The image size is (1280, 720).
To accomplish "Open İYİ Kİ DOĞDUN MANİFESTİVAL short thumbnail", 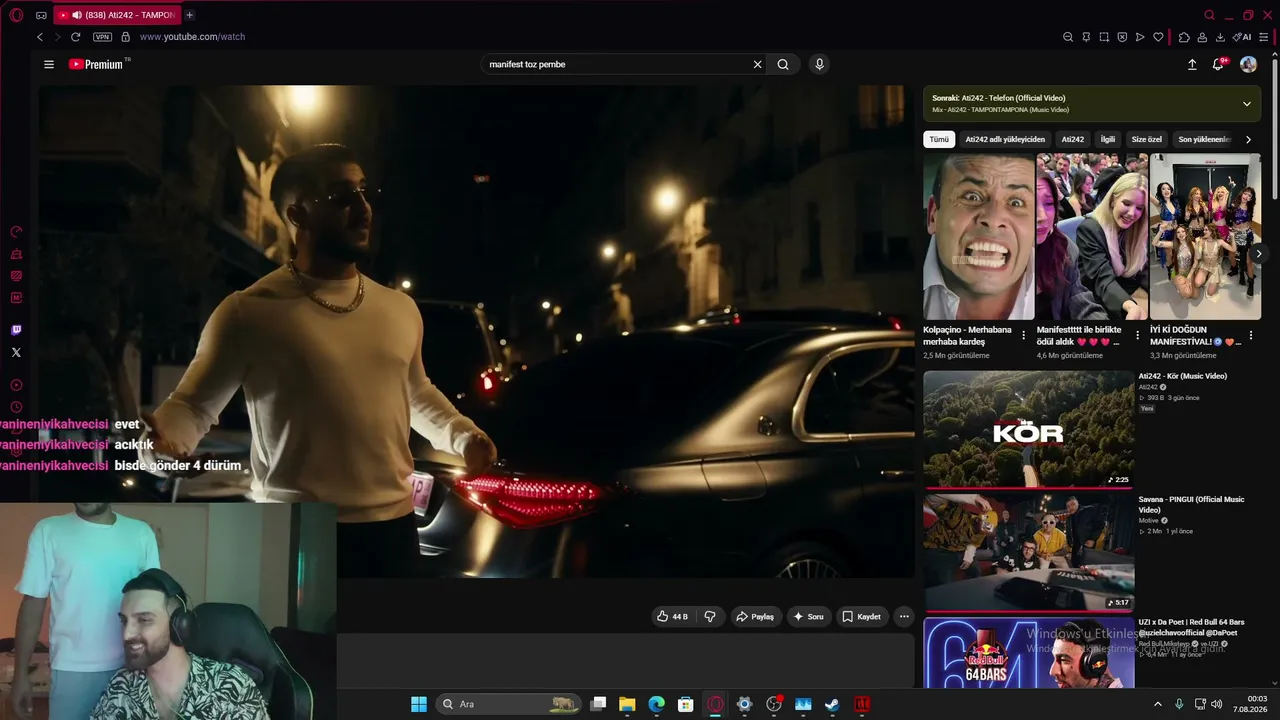I will coord(1205,236).
